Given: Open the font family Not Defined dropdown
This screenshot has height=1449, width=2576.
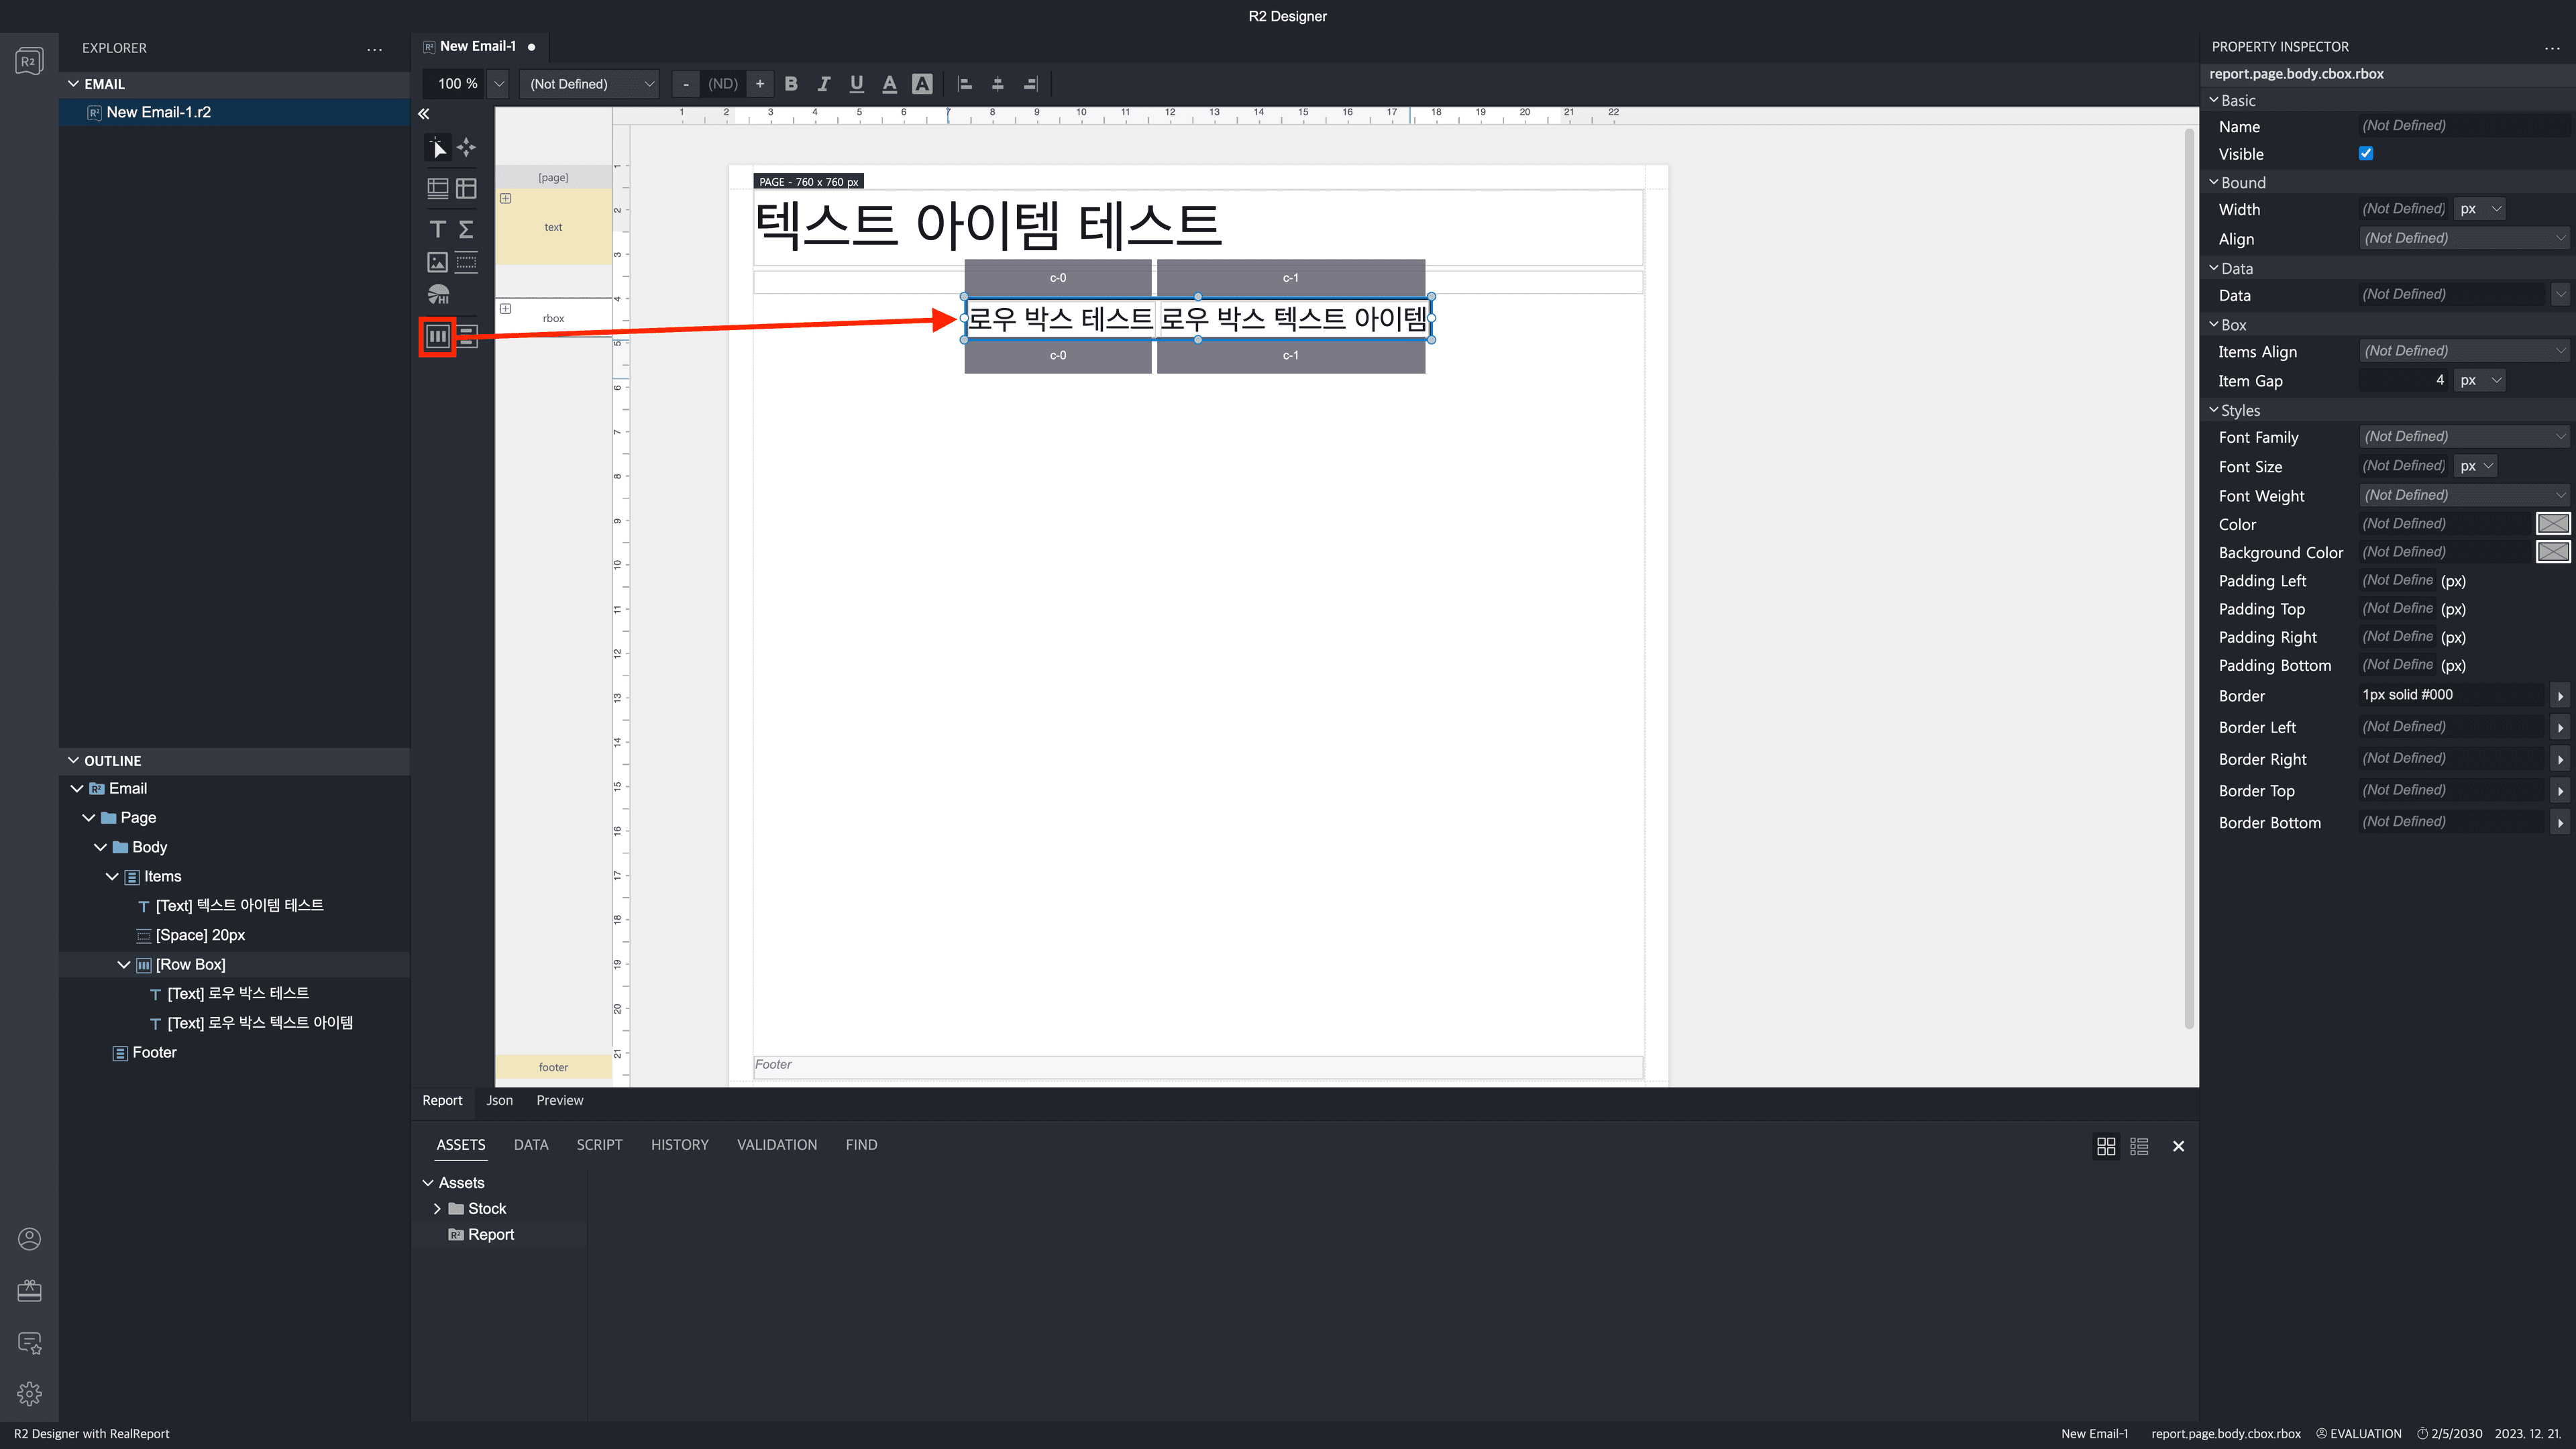Looking at the screenshot, I should (x=590, y=84).
